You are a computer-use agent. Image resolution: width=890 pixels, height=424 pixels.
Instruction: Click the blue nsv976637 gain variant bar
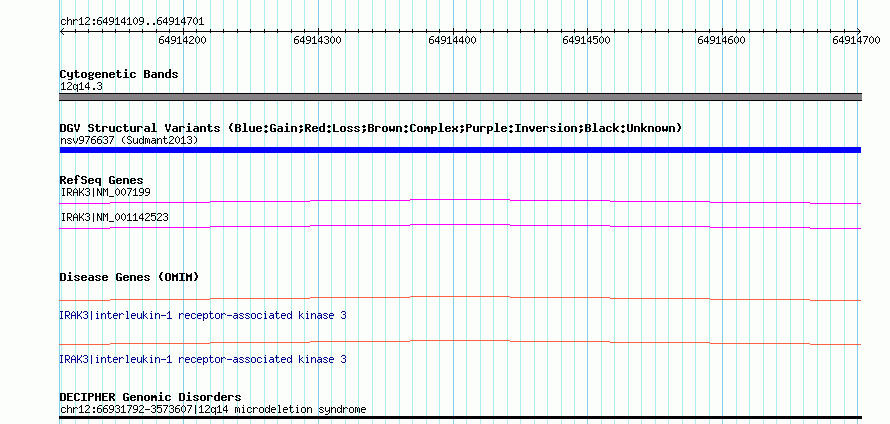(460, 150)
